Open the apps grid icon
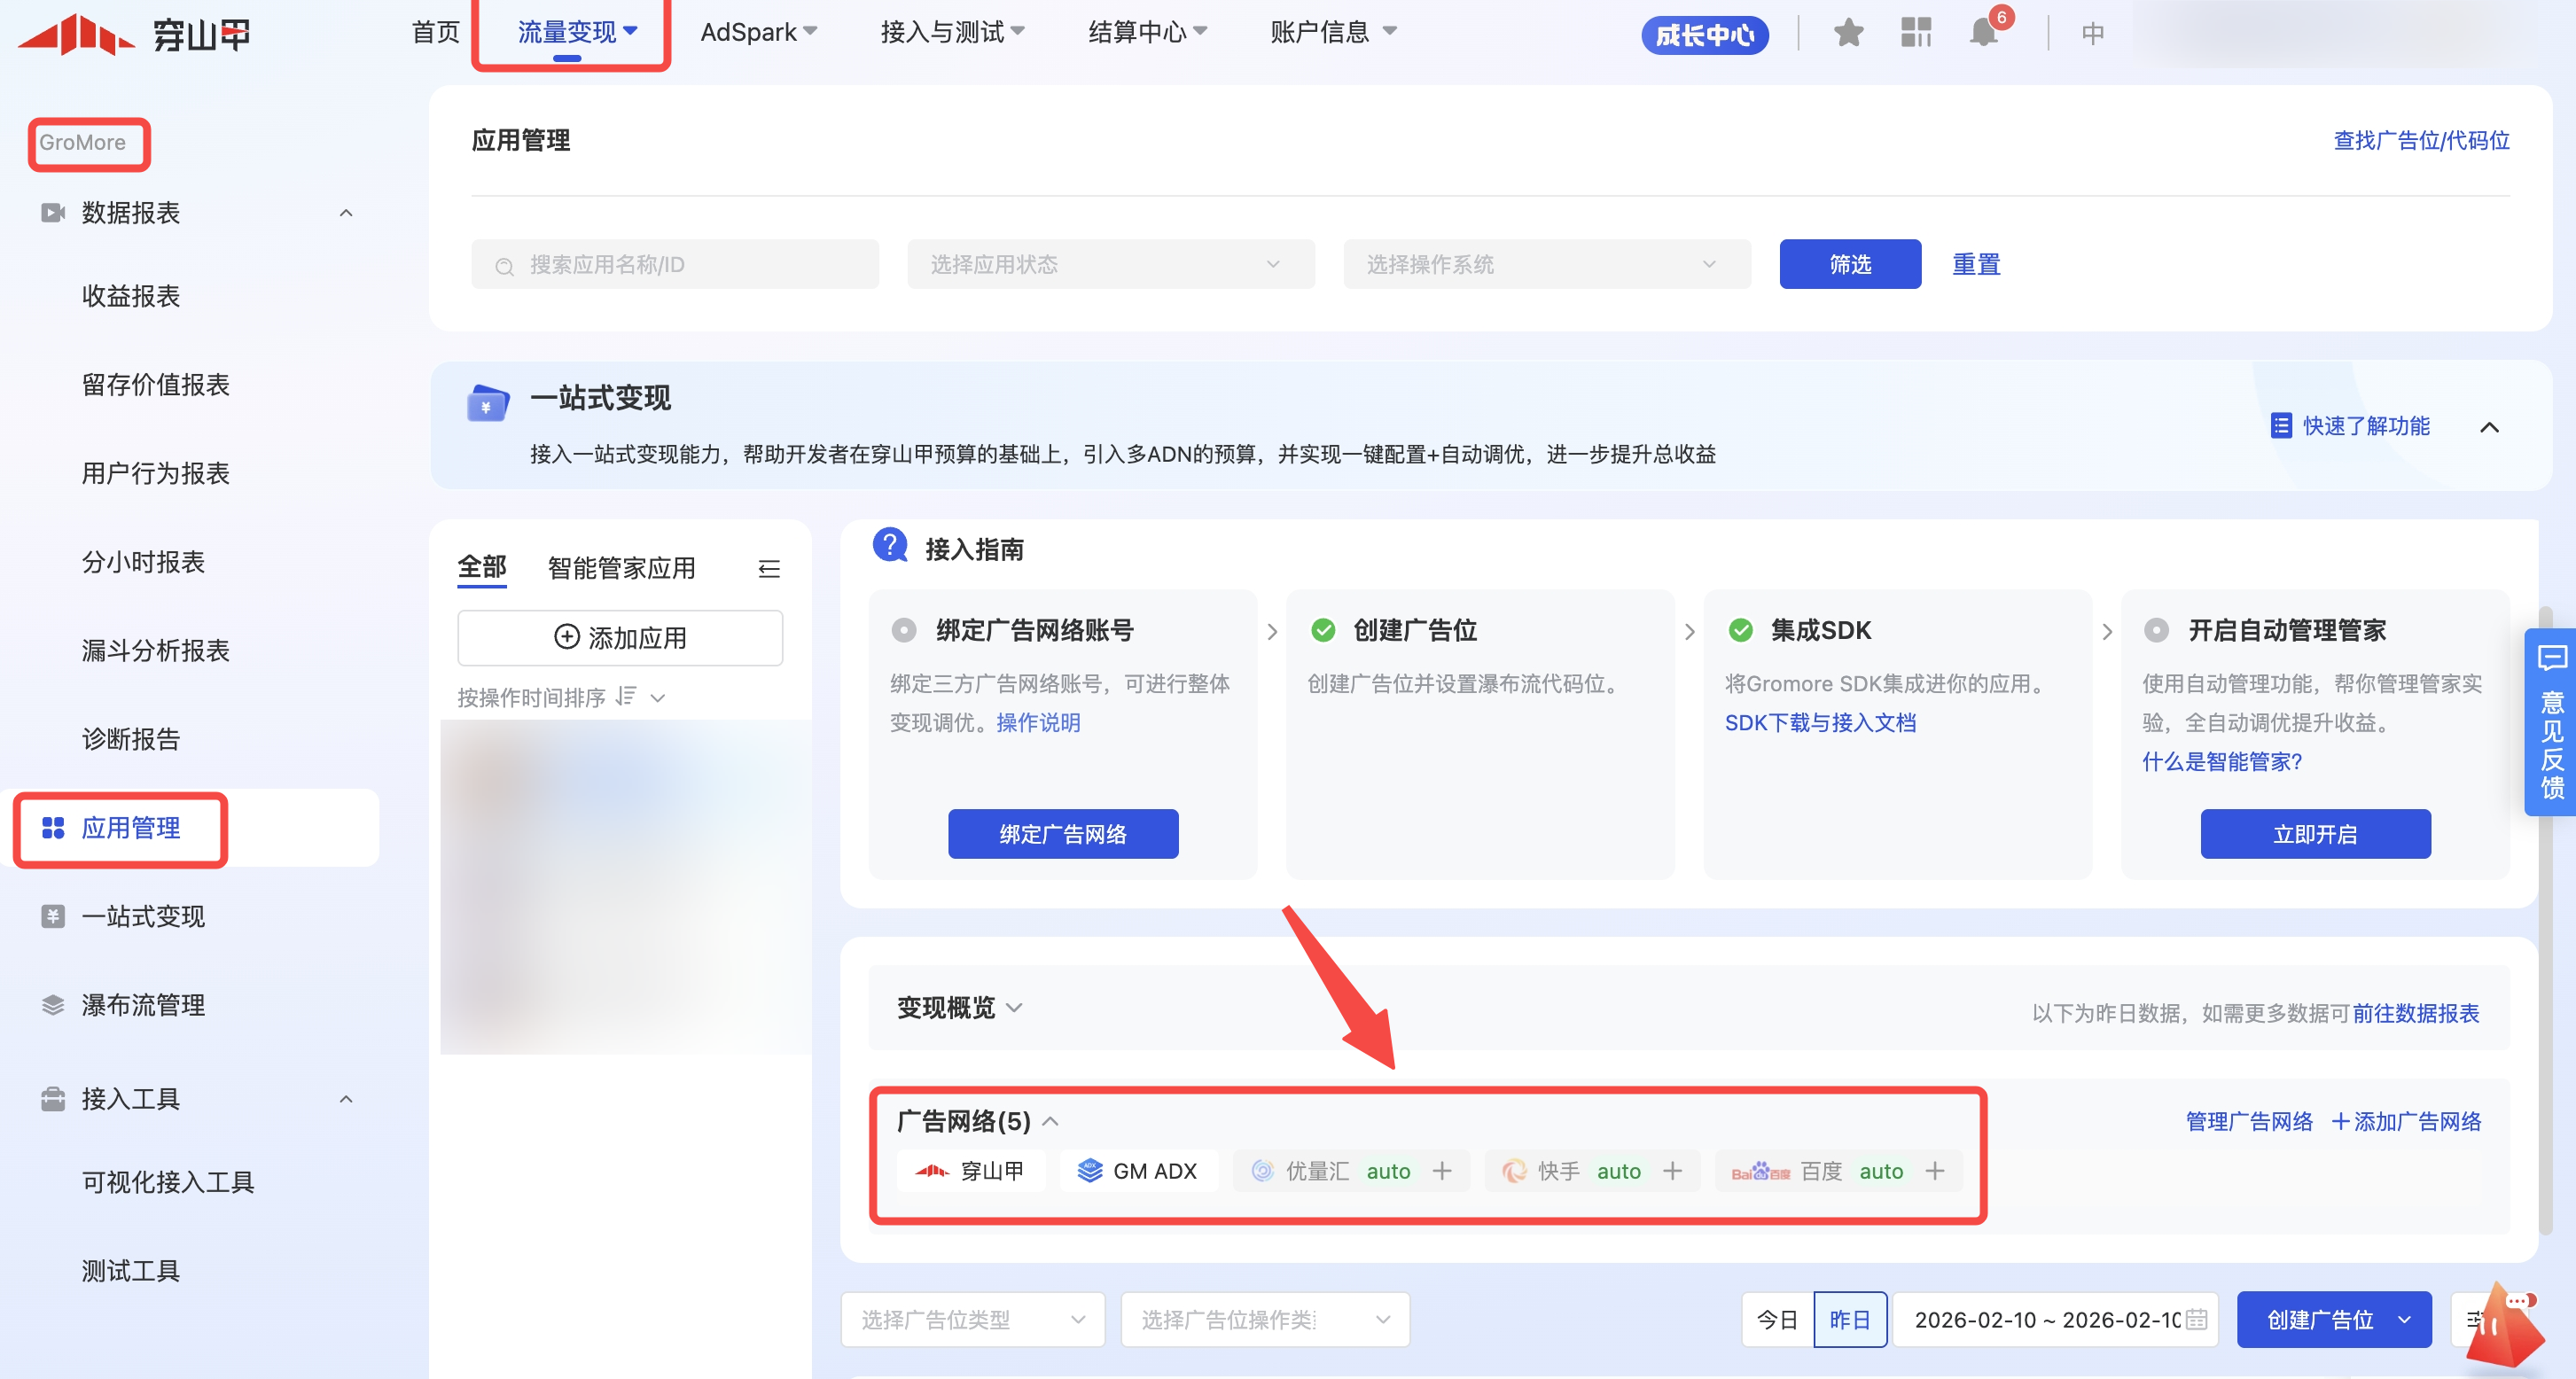2576x1379 pixels. [1916, 33]
